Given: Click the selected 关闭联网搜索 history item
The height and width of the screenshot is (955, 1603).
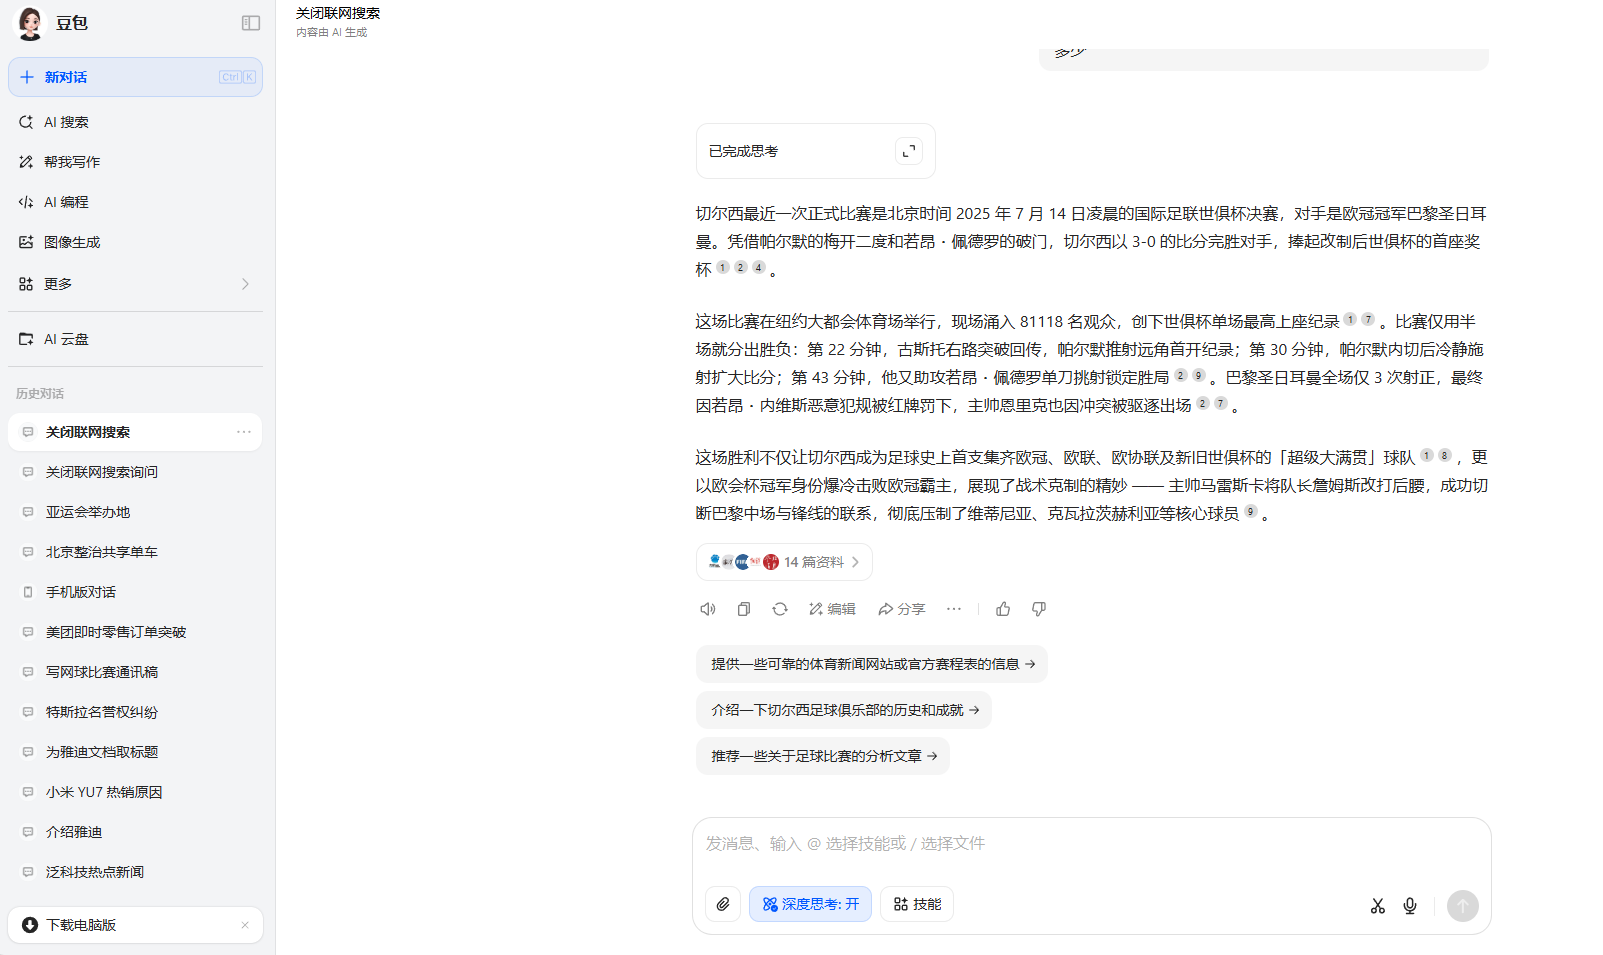Looking at the screenshot, I should (135, 432).
